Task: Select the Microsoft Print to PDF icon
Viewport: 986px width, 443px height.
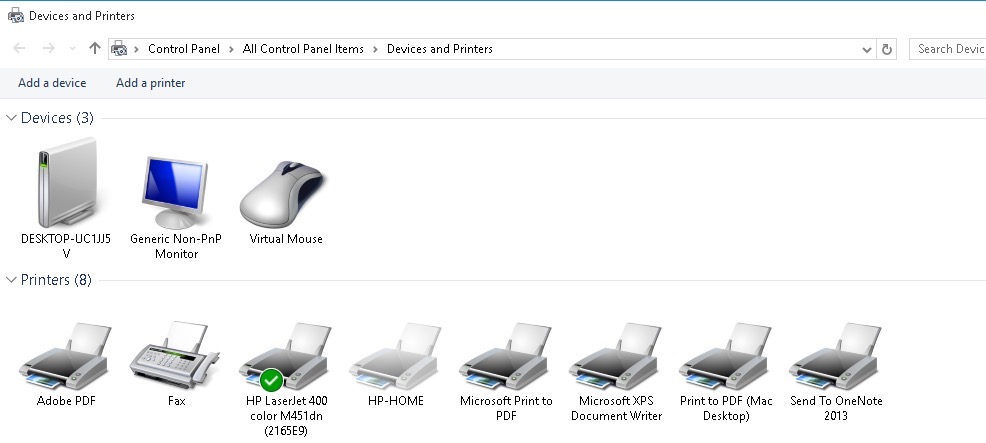Action: [x=506, y=356]
